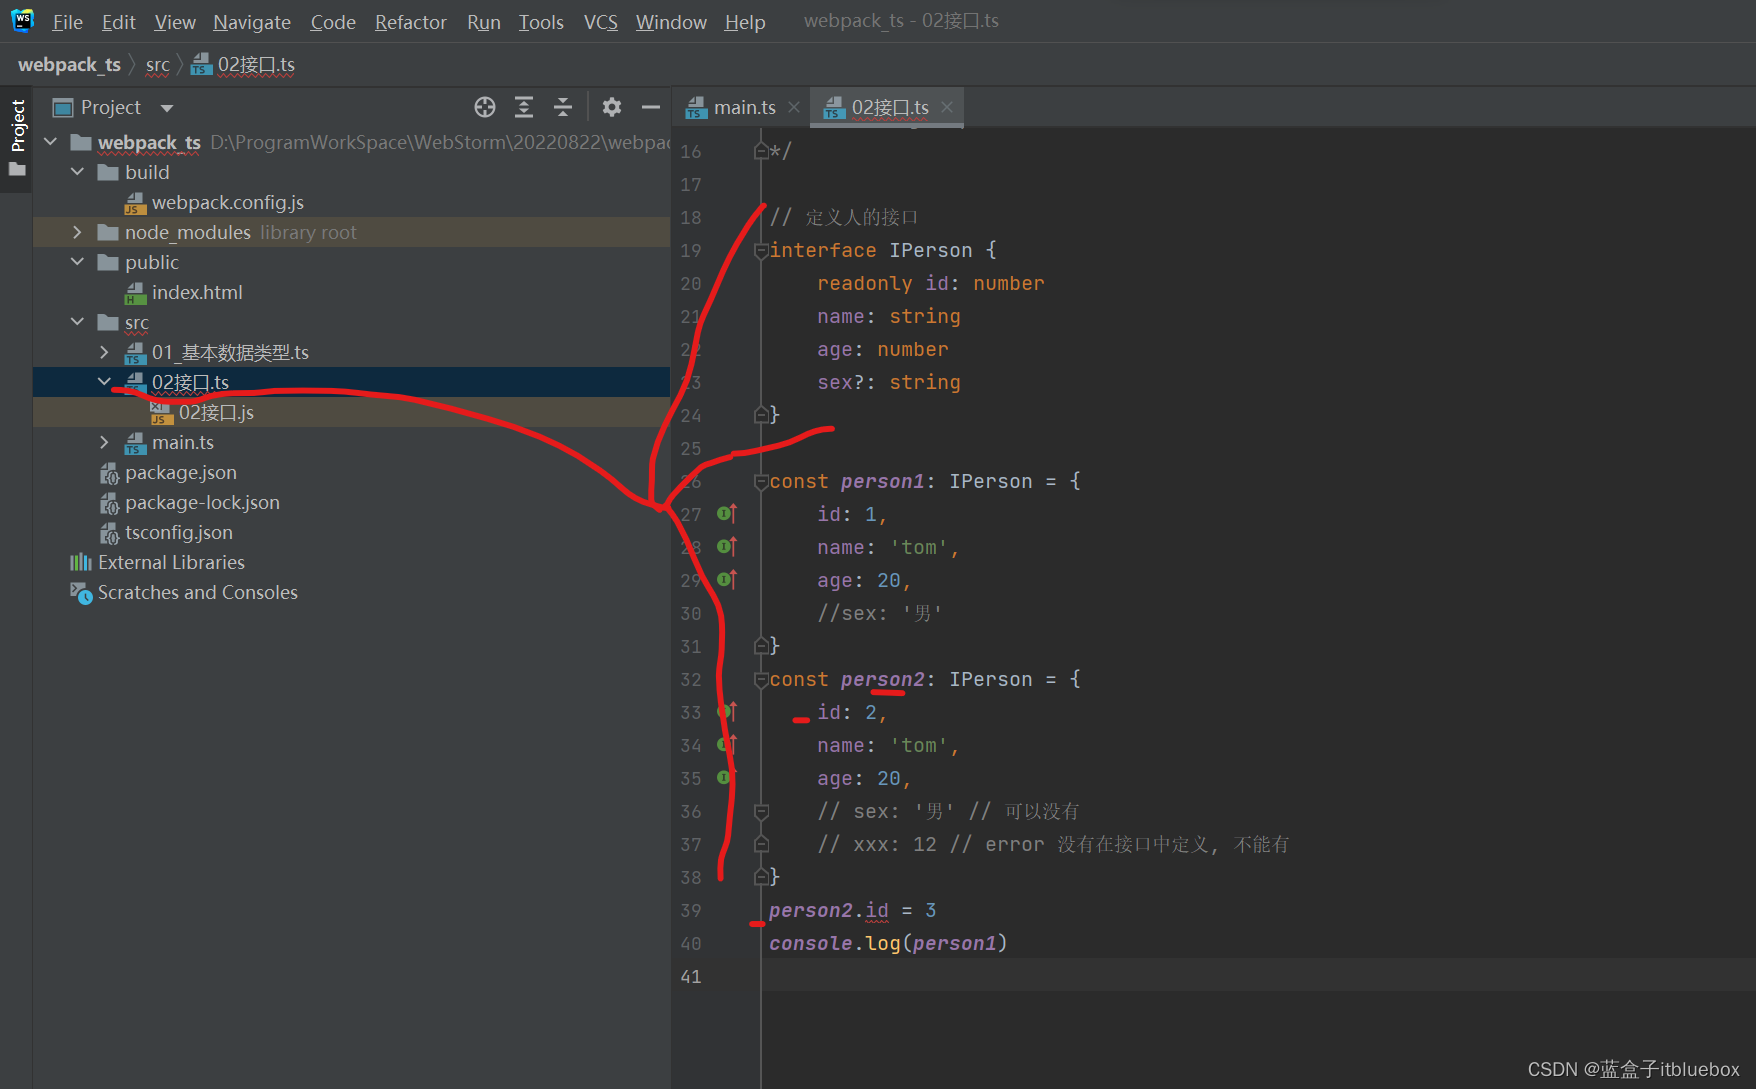Click line number 41 in the gutter
This screenshot has height=1089, width=1756.
[x=691, y=976]
